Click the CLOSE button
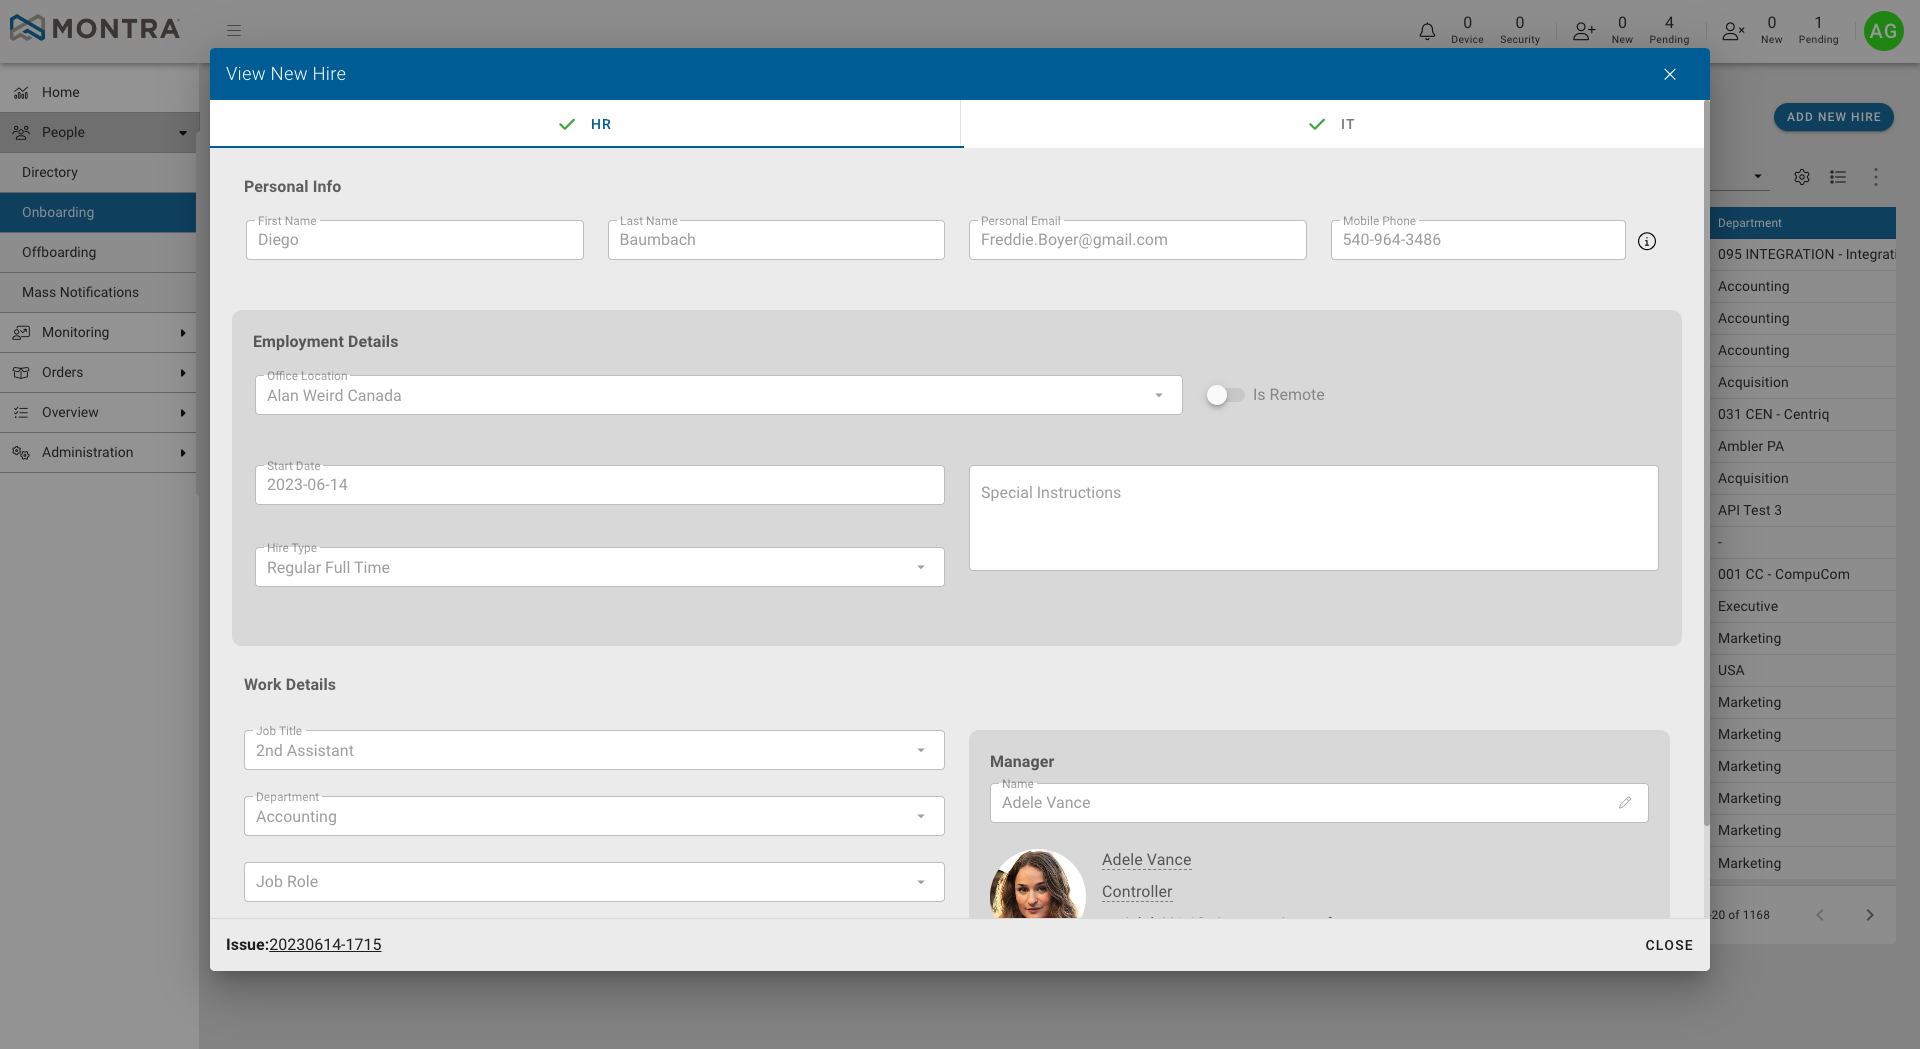This screenshot has width=1920, height=1049. click(x=1669, y=945)
